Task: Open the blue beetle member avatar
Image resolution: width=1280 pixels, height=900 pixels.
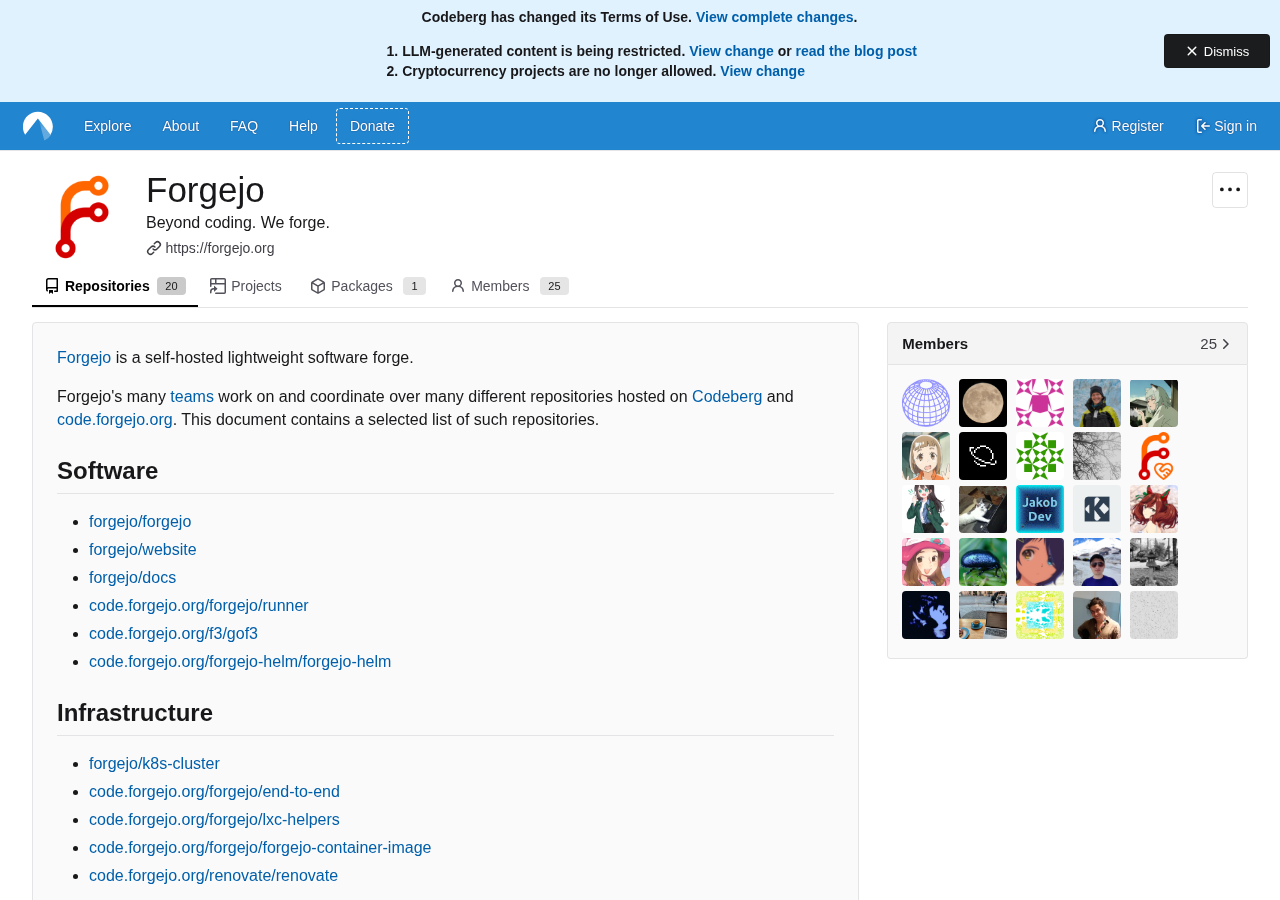Action: pyautogui.click(x=983, y=562)
